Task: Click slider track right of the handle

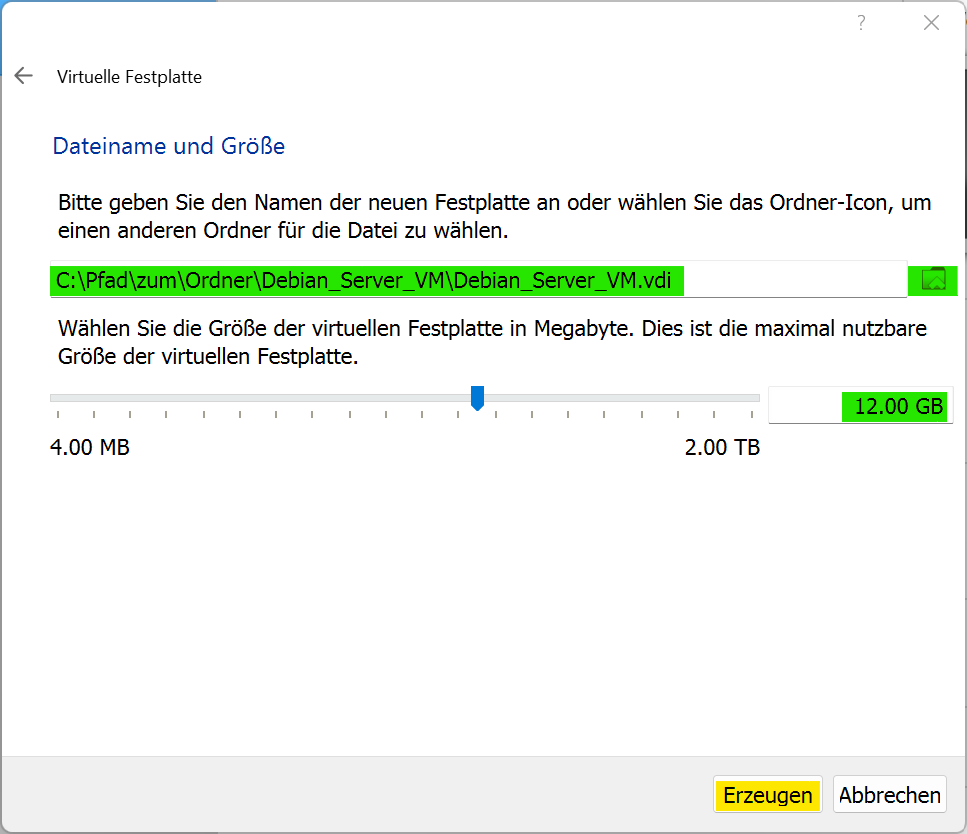Action: coord(622,398)
